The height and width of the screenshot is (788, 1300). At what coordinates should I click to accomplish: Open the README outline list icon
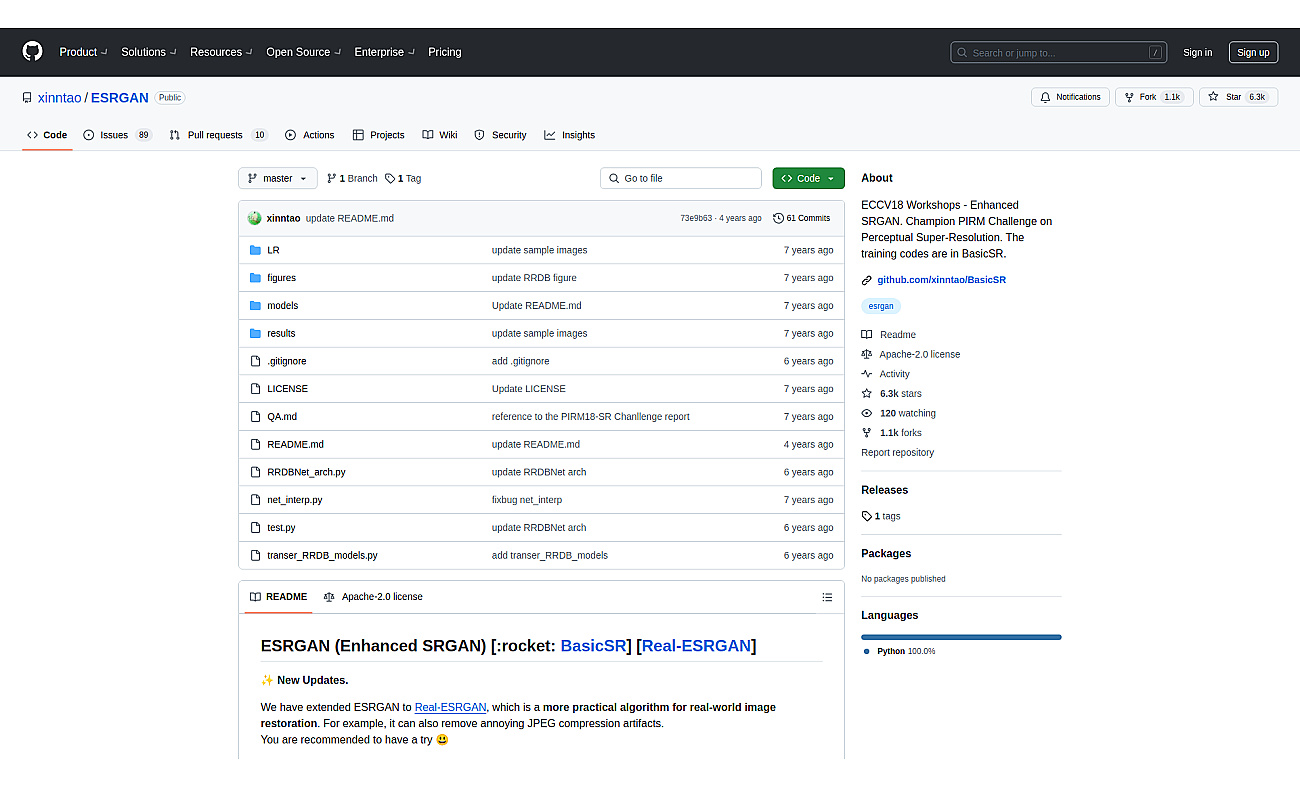coord(827,597)
